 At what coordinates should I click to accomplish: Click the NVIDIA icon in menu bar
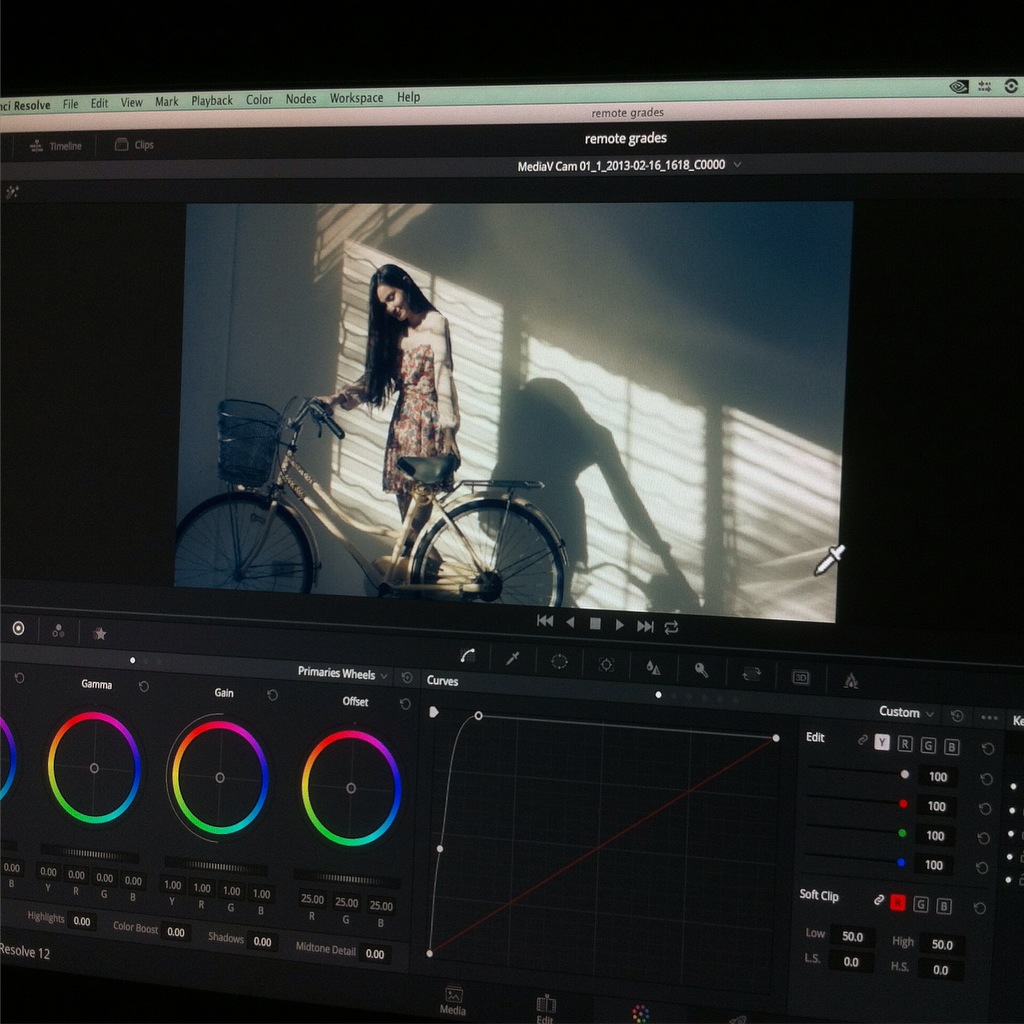pyautogui.click(x=958, y=86)
